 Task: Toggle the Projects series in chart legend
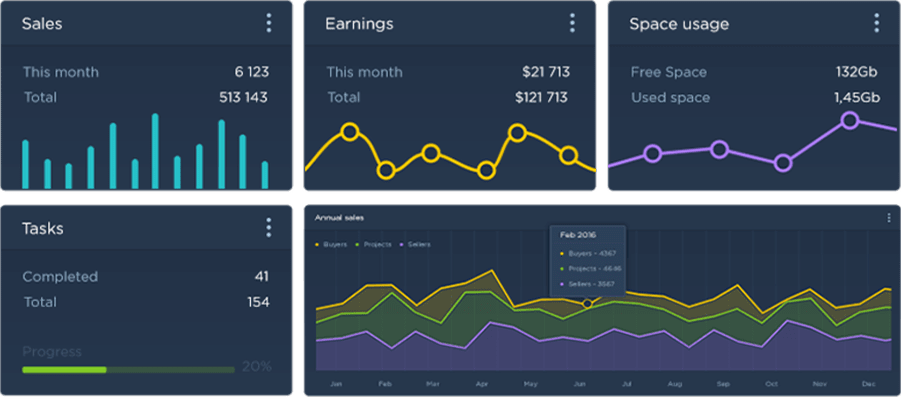[374, 244]
